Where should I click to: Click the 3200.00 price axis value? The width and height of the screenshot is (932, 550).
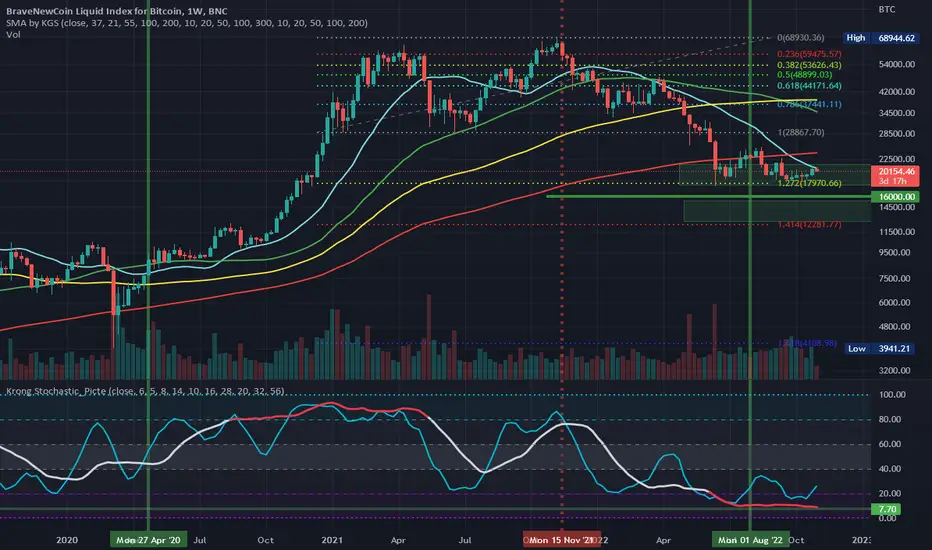(x=894, y=370)
